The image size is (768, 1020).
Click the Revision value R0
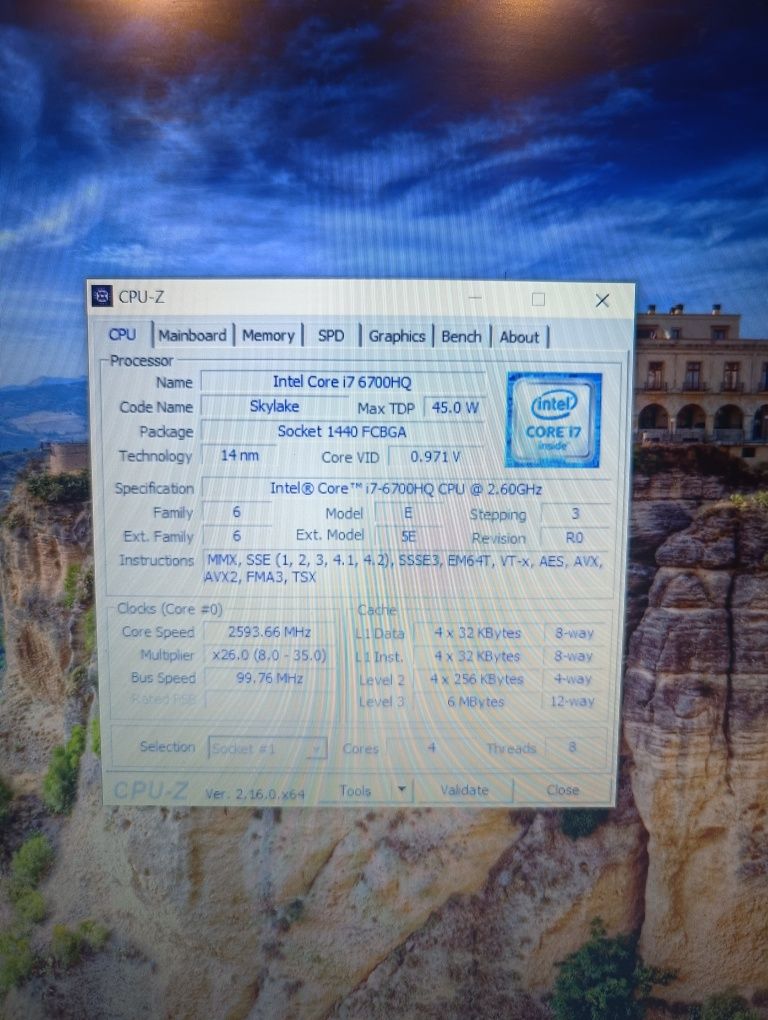click(575, 537)
